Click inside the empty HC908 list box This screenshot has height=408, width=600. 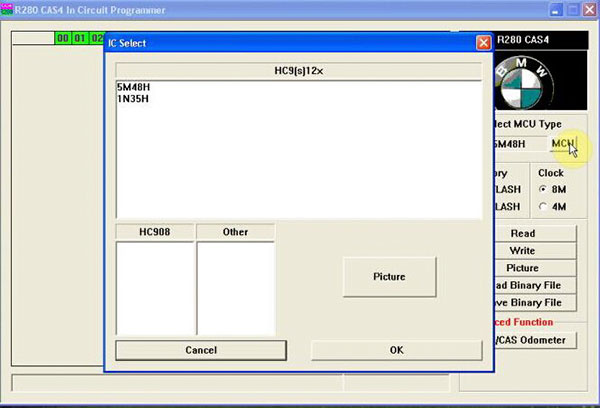click(155, 288)
